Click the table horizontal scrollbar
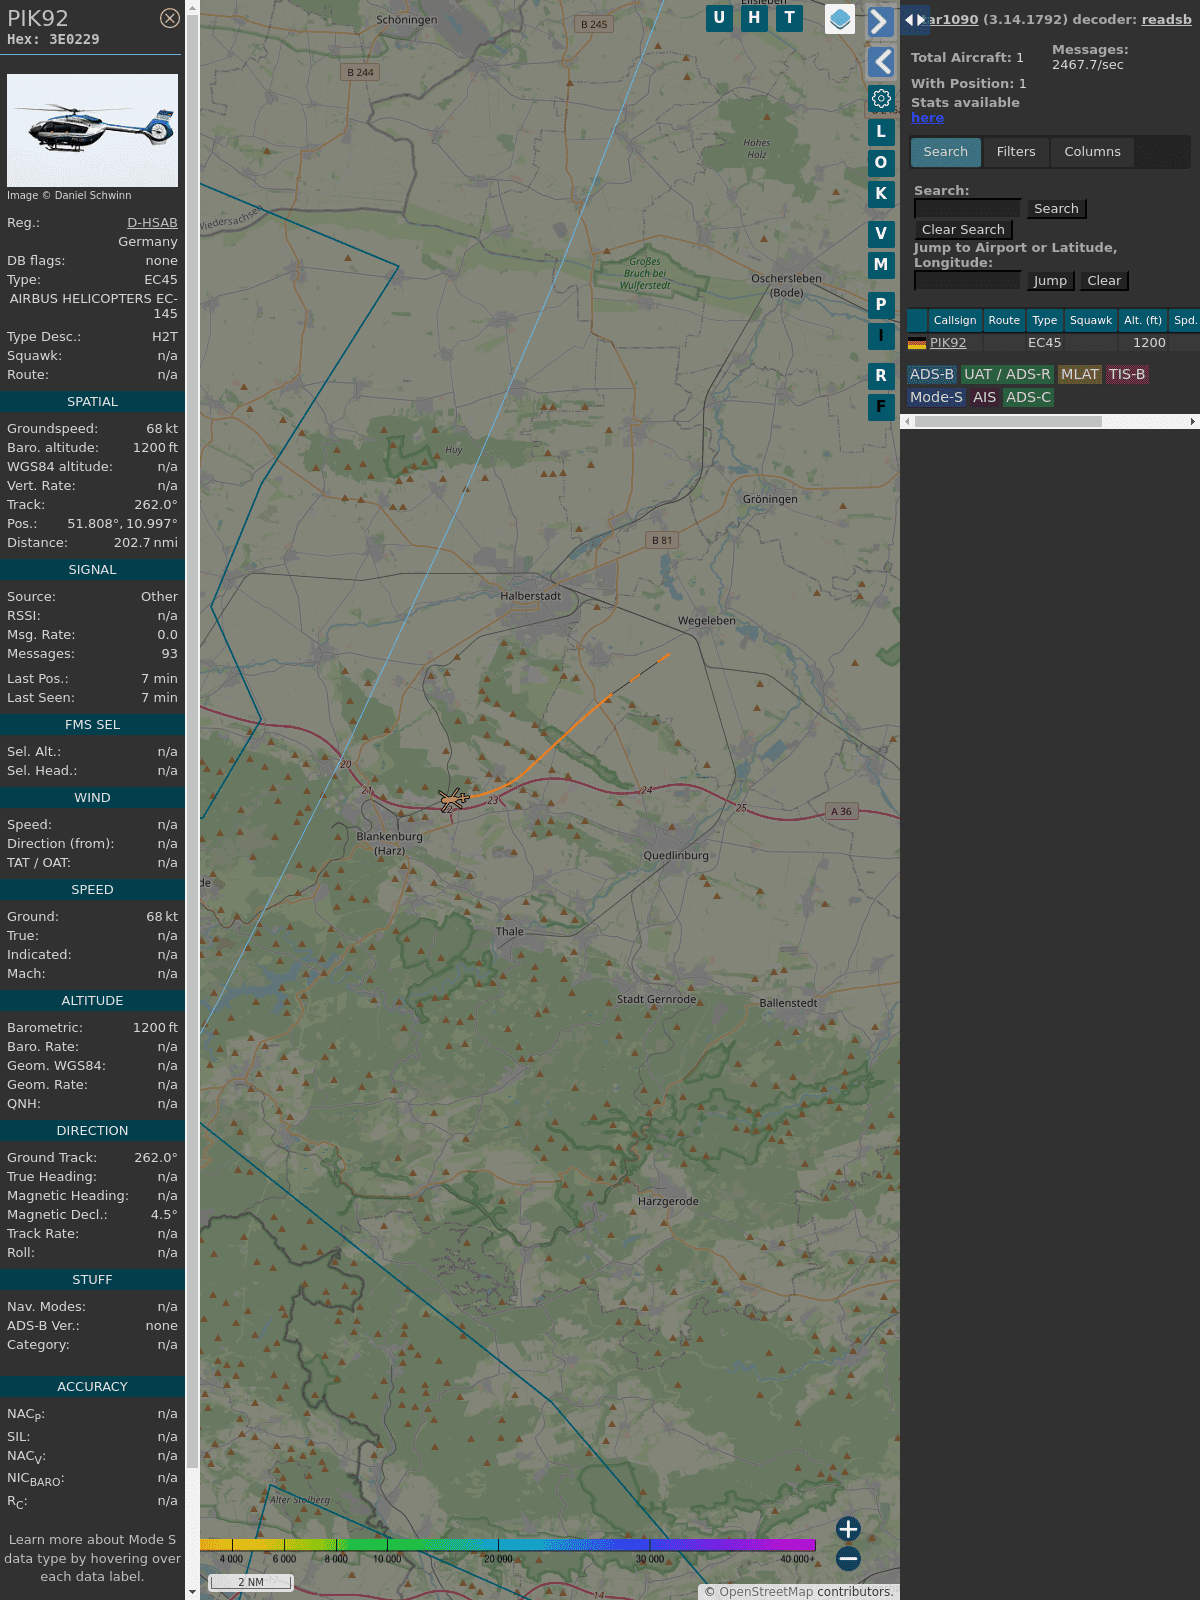This screenshot has height=1600, width=1200. (1008, 422)
